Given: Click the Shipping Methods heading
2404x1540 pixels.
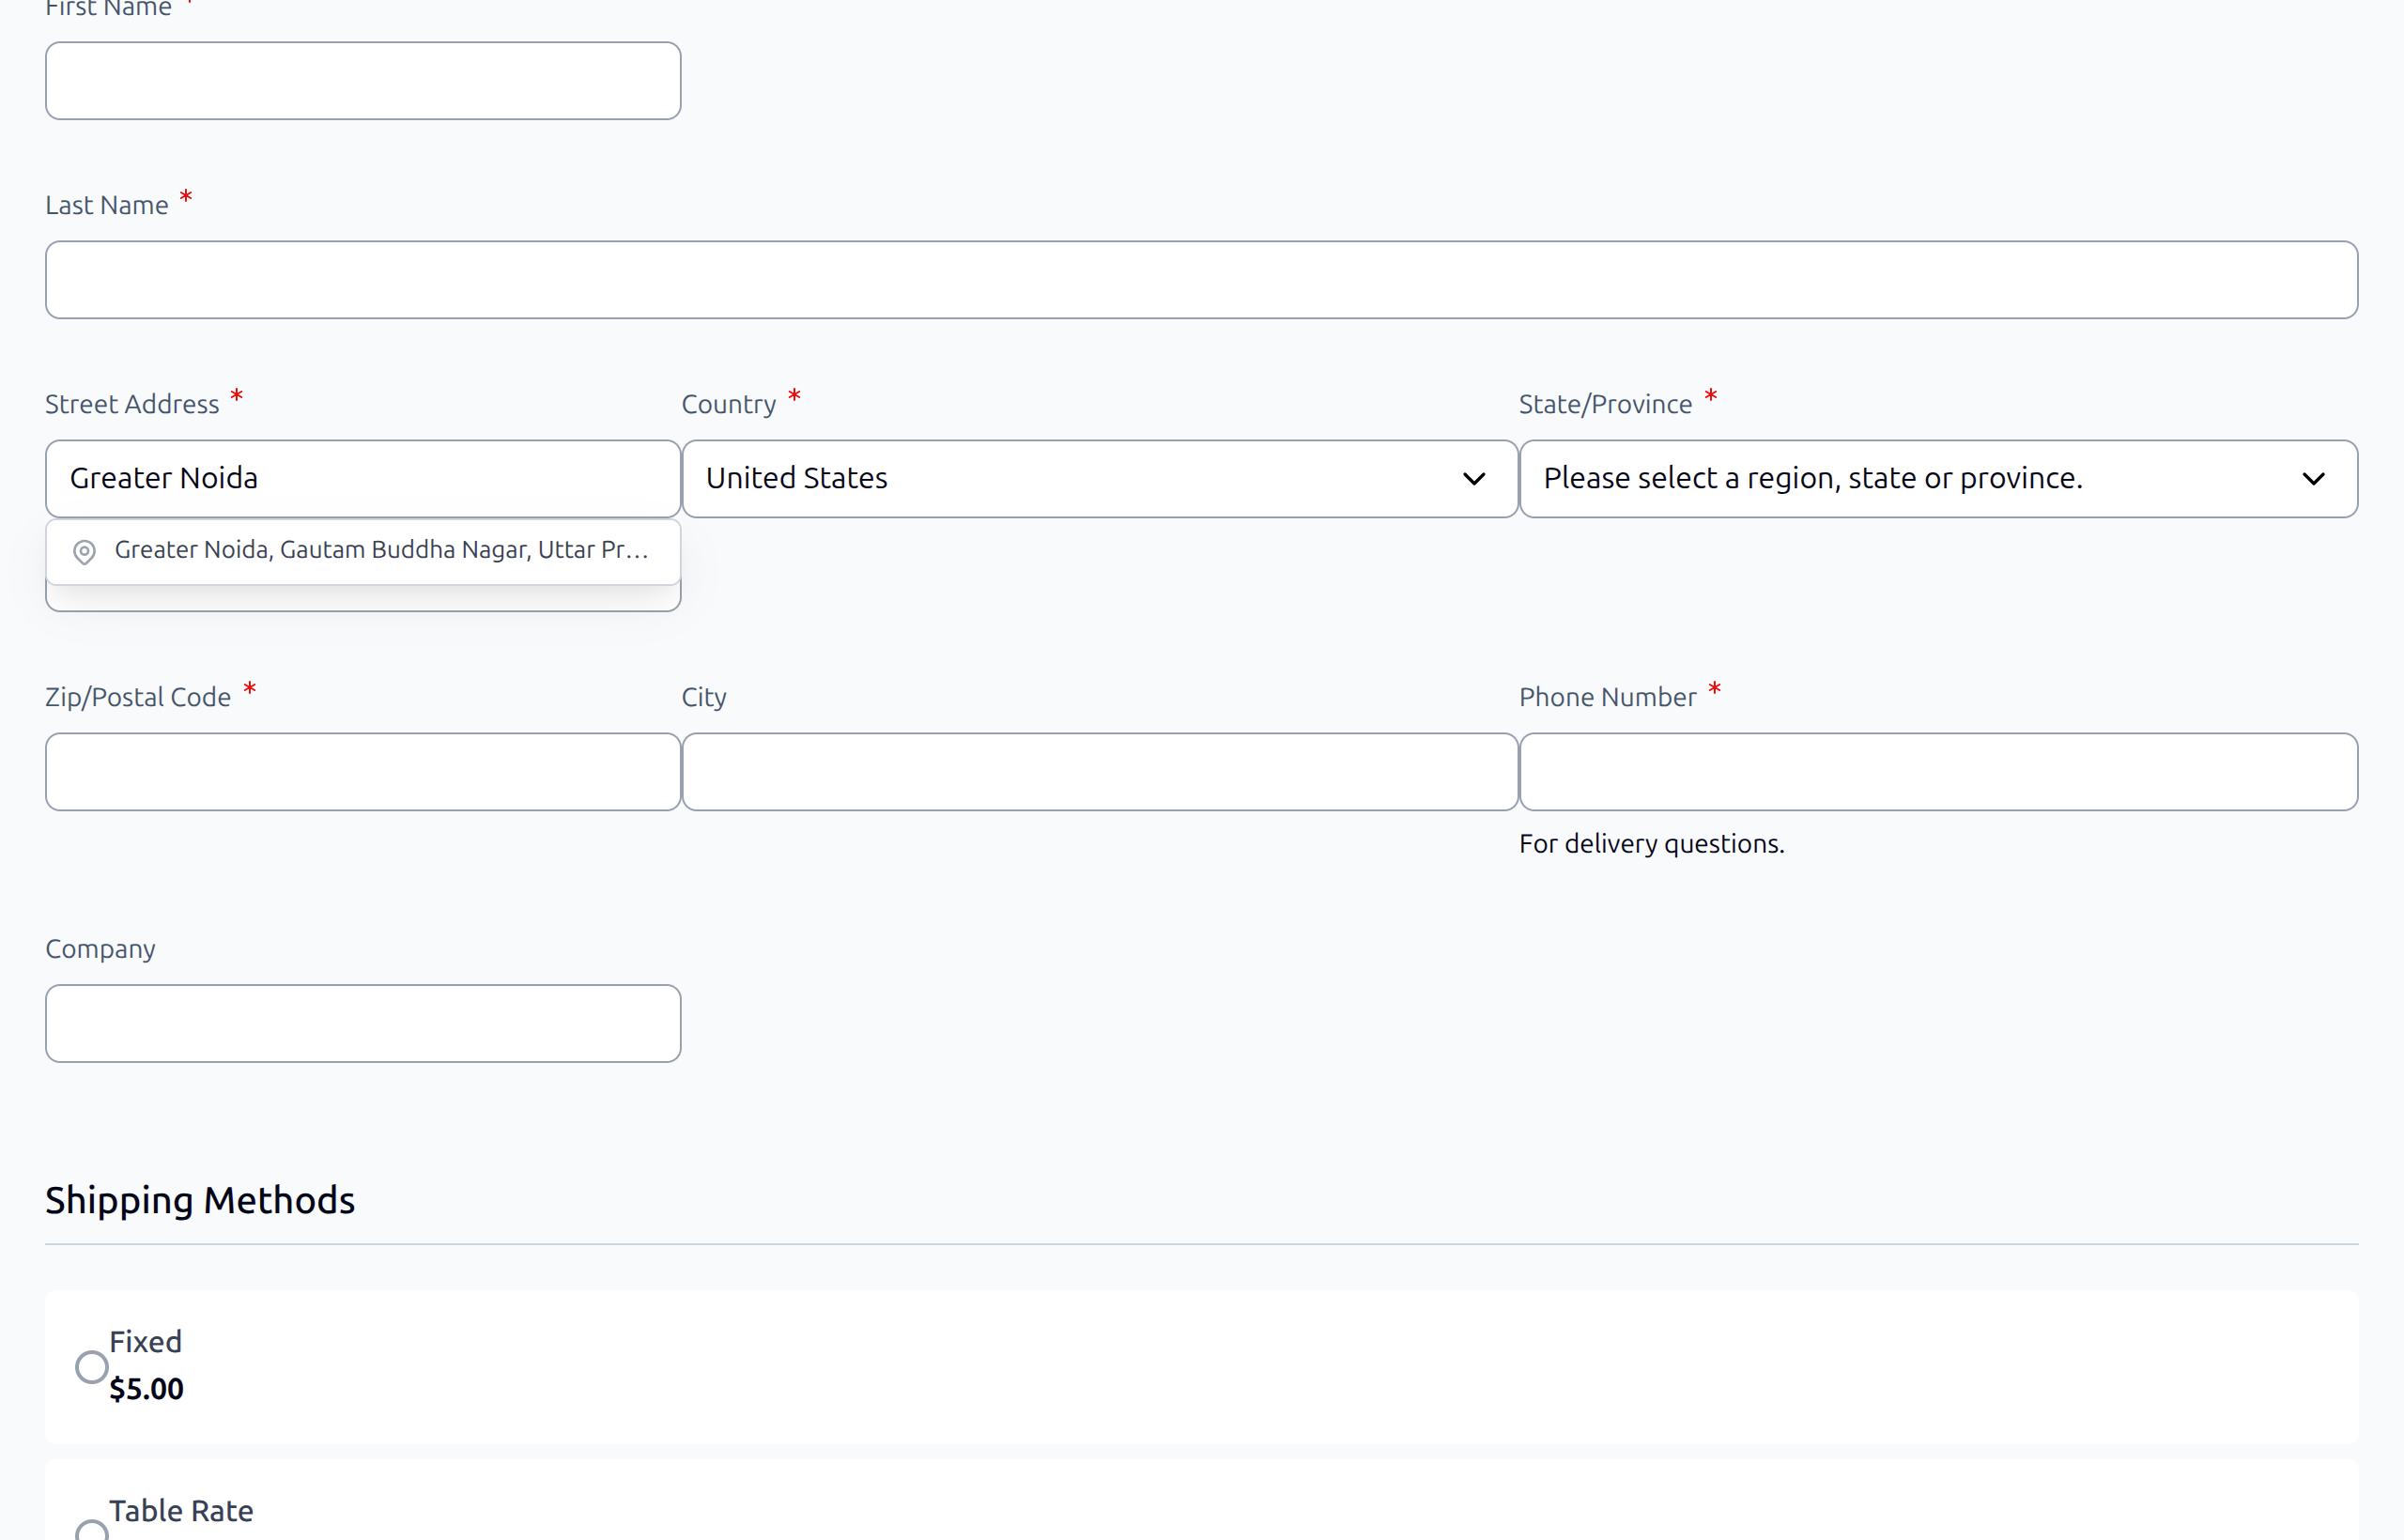Looking at the screenshot, I should pos(200,1201).
